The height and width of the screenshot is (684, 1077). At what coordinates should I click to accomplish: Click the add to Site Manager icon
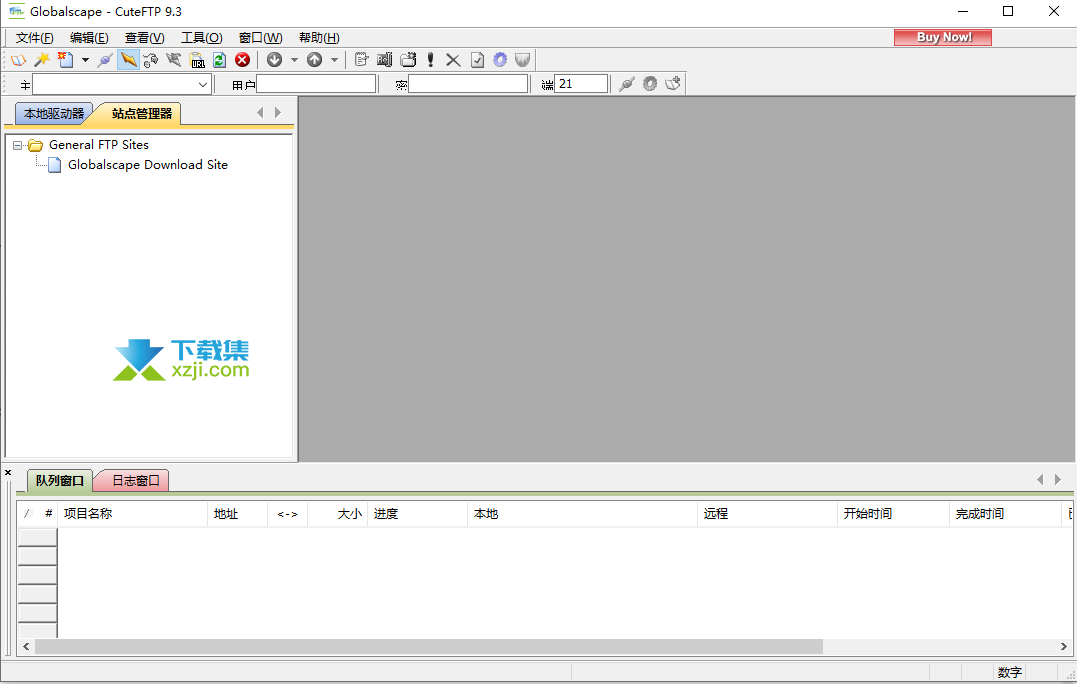click(672, 84)
